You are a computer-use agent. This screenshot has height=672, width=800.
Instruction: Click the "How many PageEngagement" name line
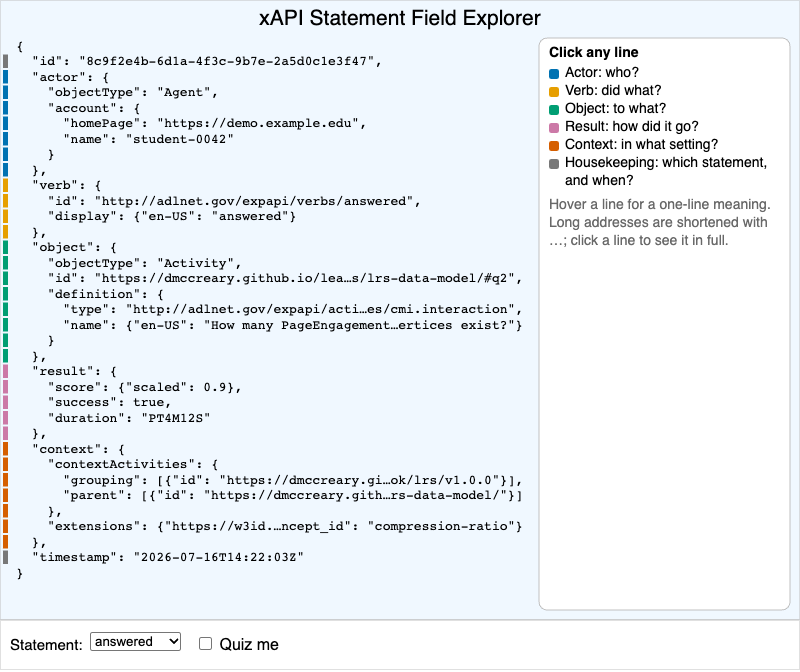pyautogui.click(x=292, y=326)
